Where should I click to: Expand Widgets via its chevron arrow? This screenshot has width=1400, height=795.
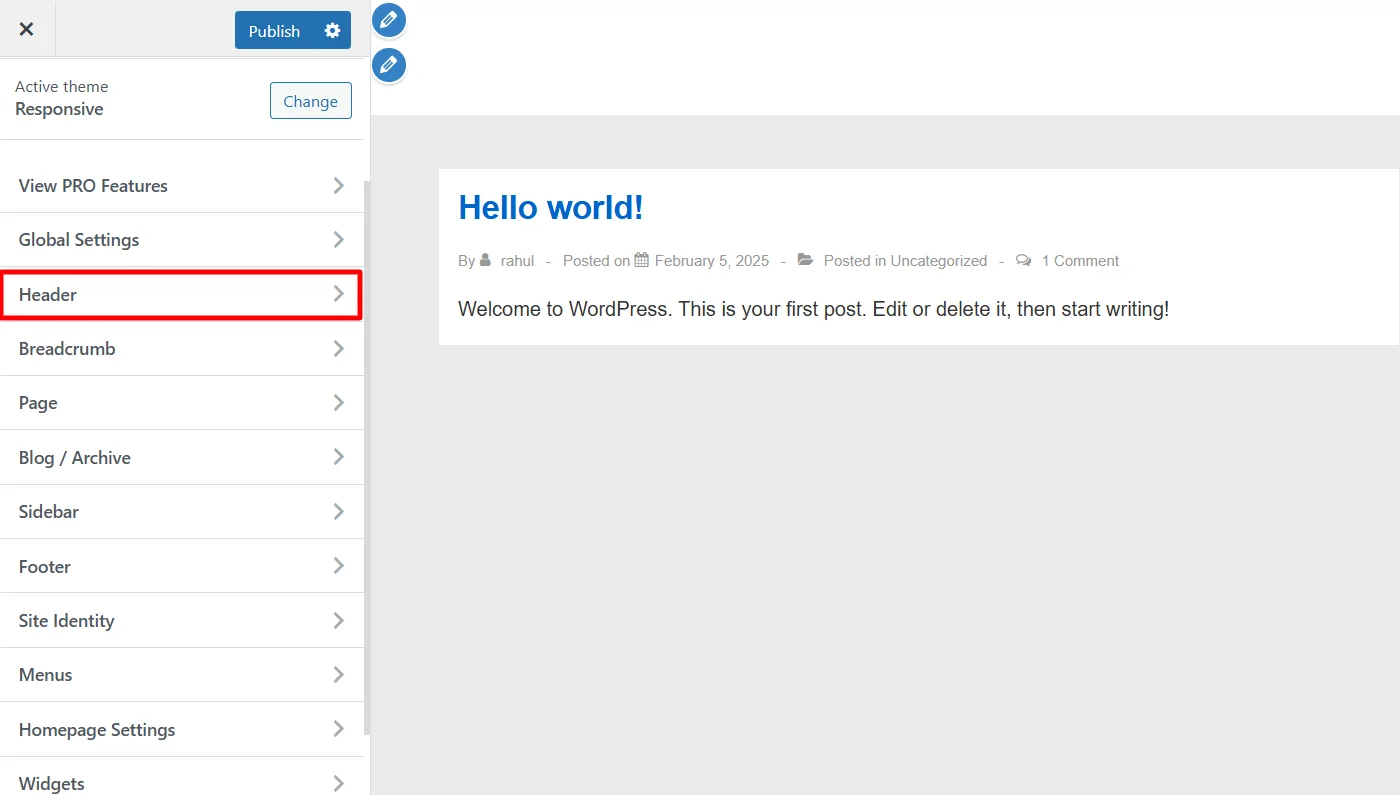(339, 783)
